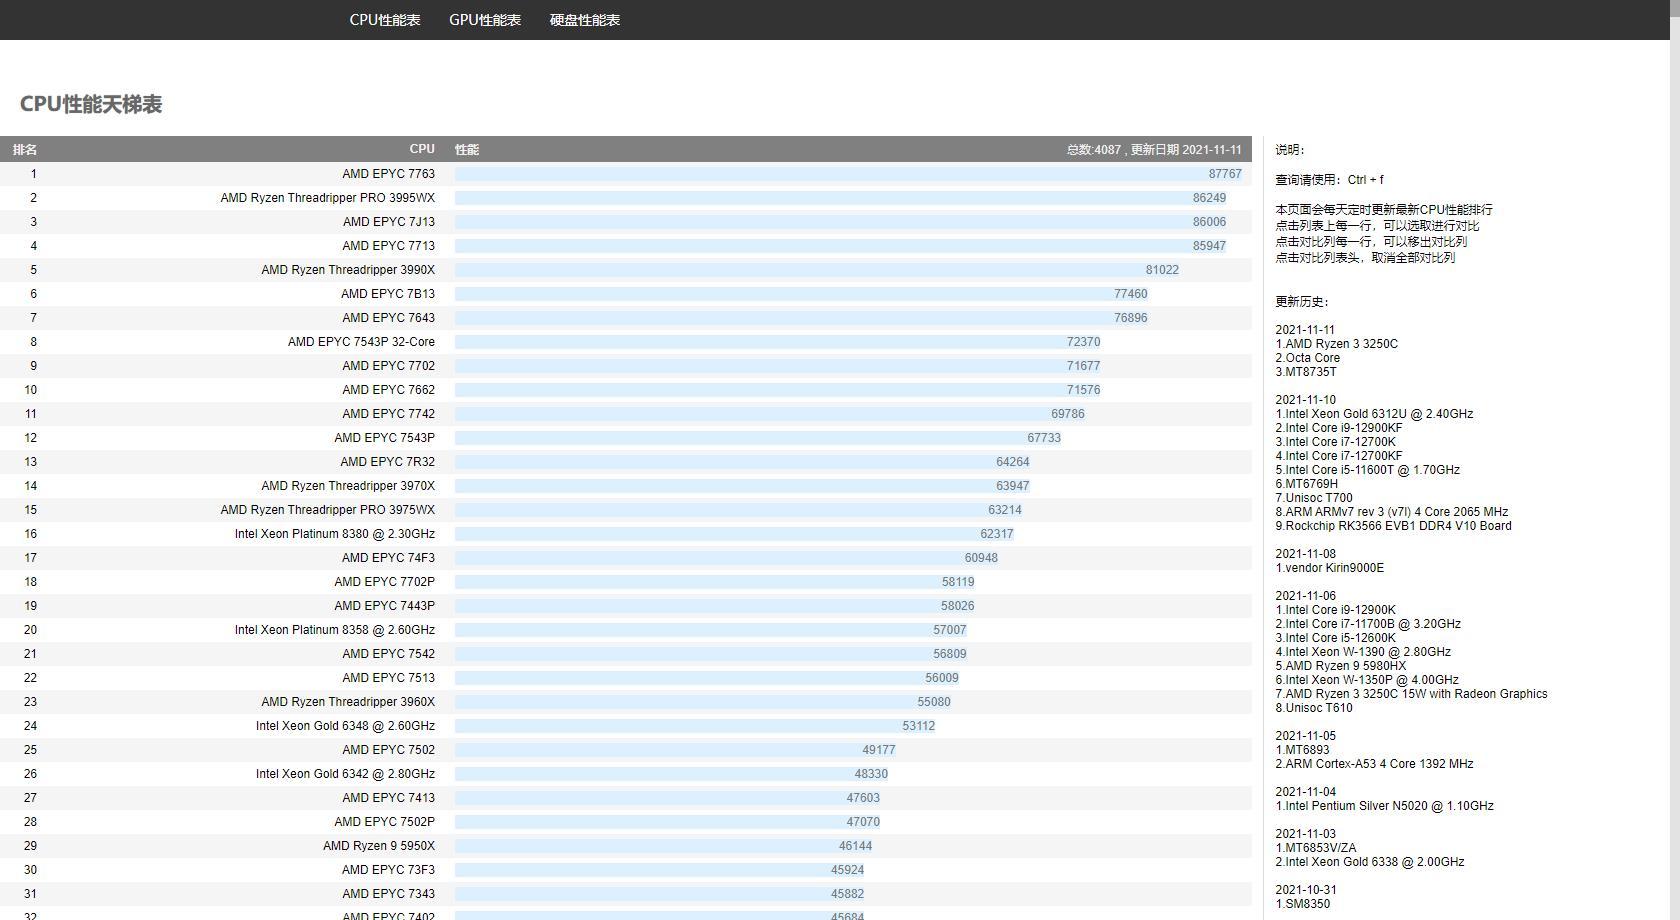Switch to the GPU性能表 tab
The height and width of the screenshot is (920, 1680).
click(484, 20)
